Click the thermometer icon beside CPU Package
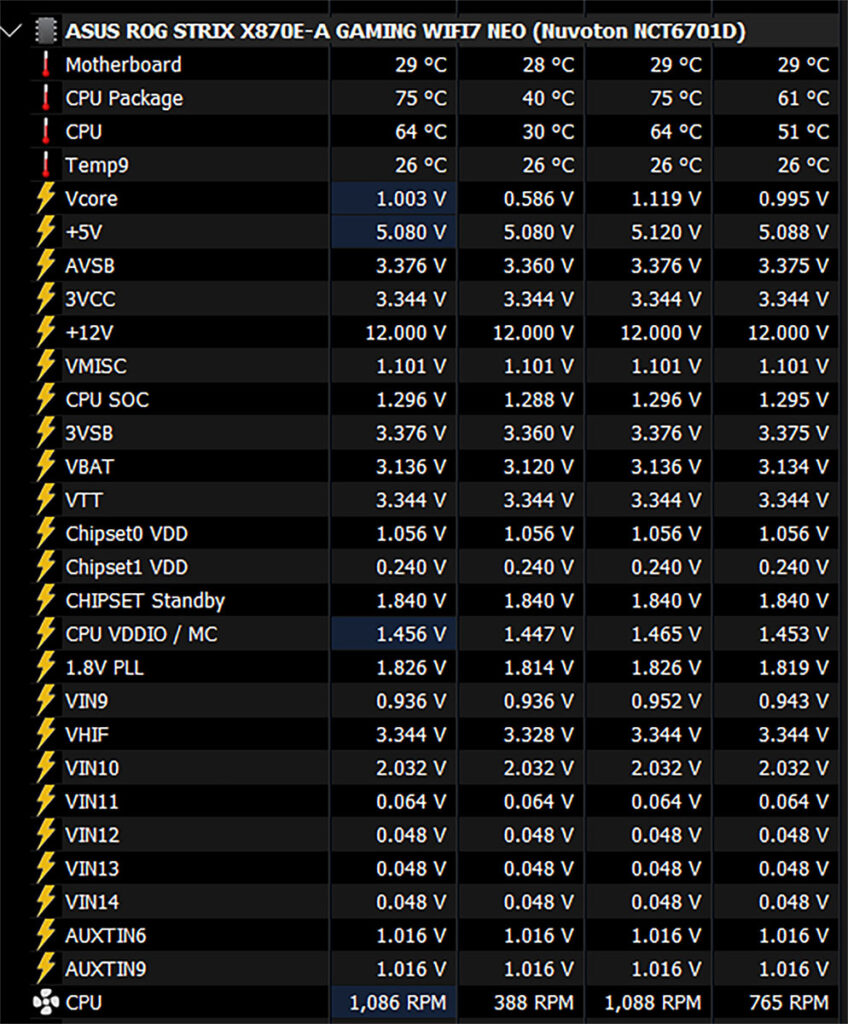 pyautogui.click(x=45, y=98)
